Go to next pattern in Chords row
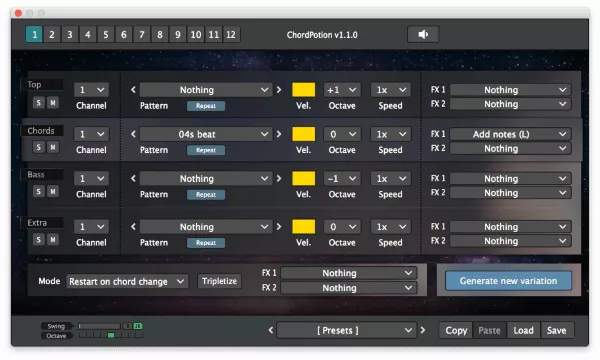This screenshot has width=600, height=360. 279,134
